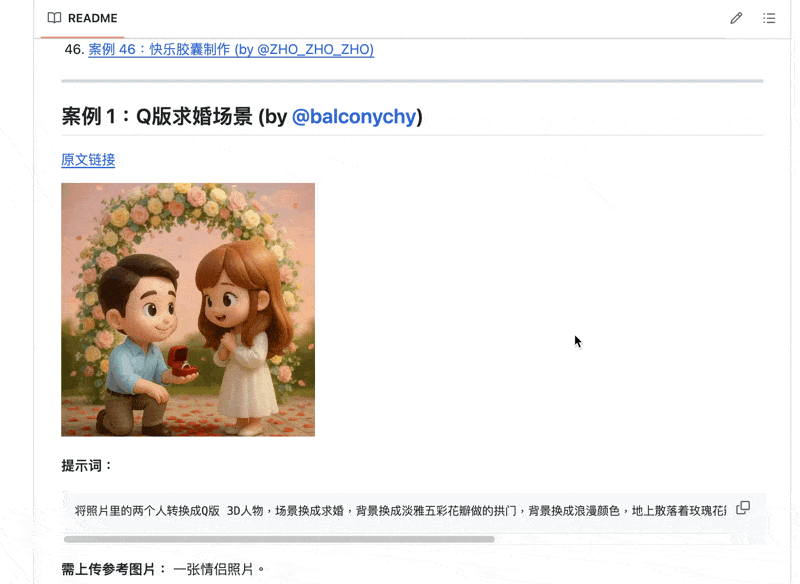Open the outline list icon
Screen dimensions: 800x584
[769, 18]
